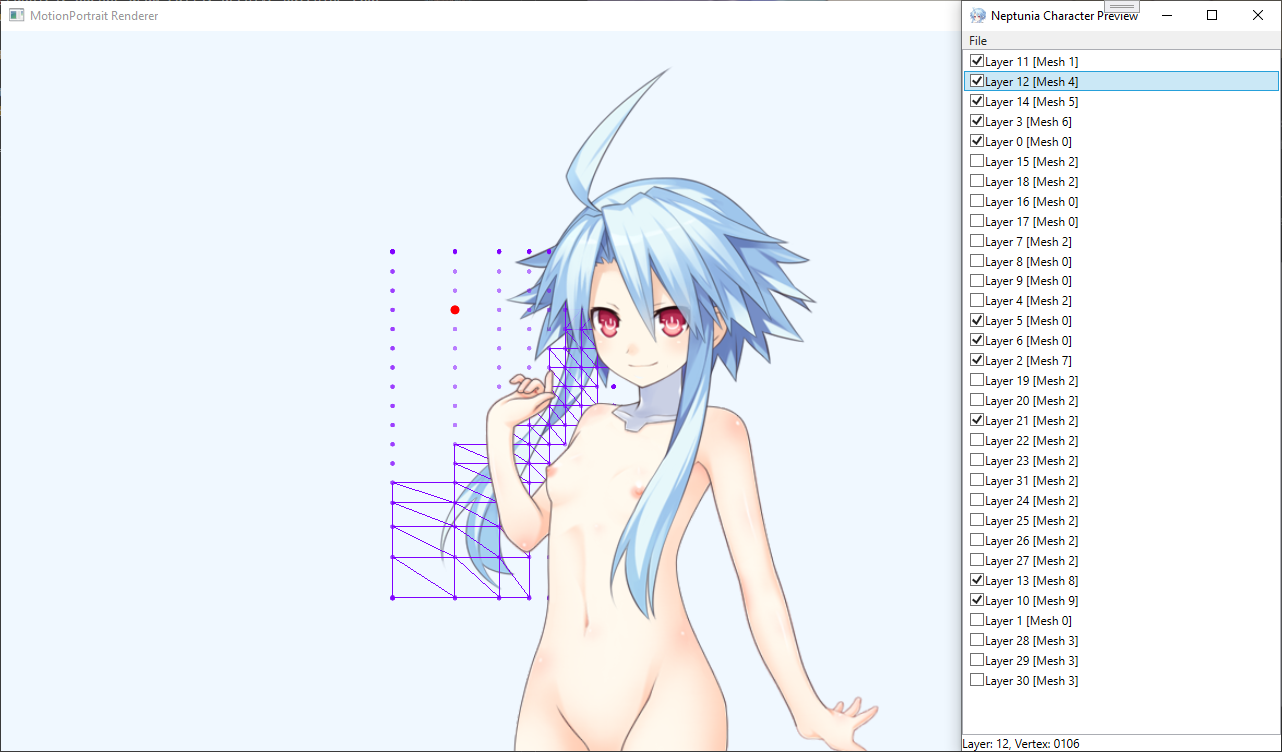Viewport: 1282px width, 752px height.
Task: Minimize the Neptunia Character Preview window
Action: click(1166, 15)
